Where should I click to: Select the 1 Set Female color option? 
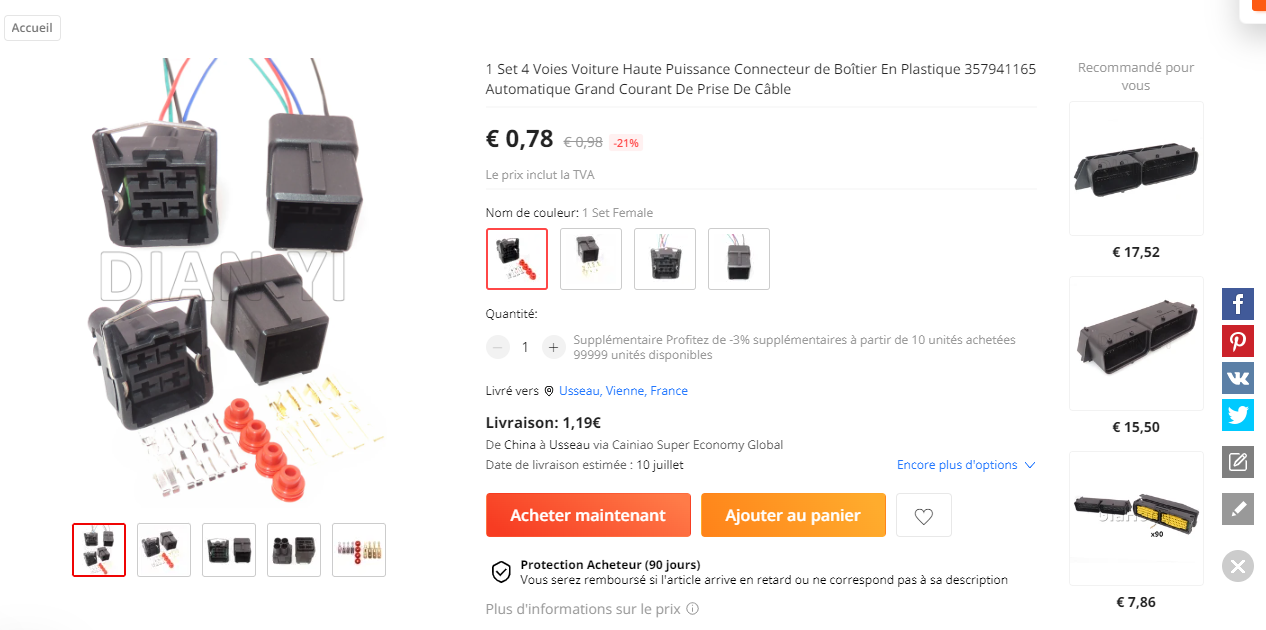click(517, 259)
